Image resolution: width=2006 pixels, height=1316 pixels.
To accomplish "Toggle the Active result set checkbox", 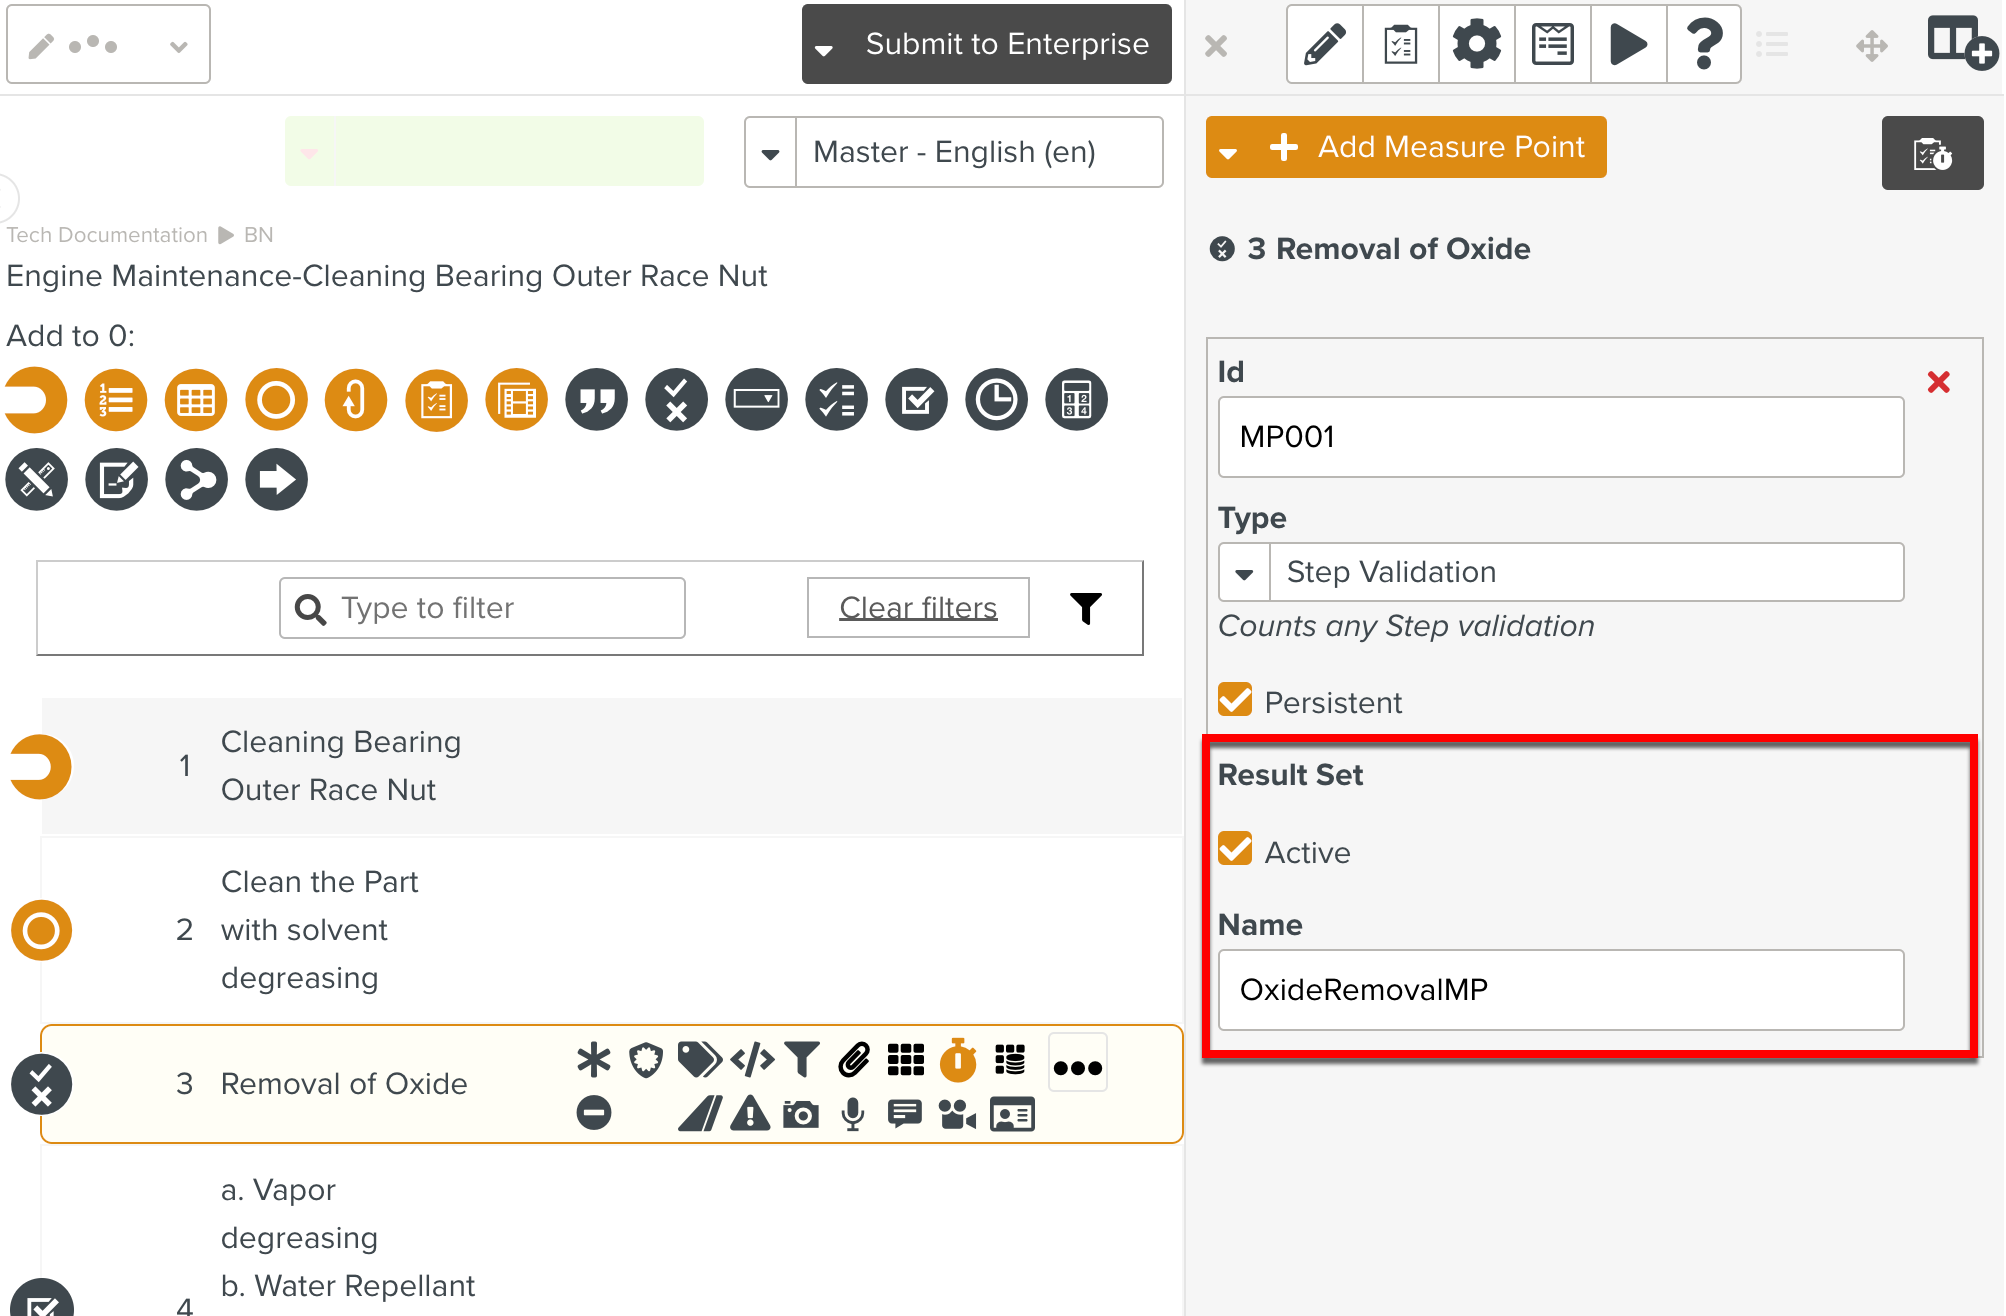I will 1235,850.
